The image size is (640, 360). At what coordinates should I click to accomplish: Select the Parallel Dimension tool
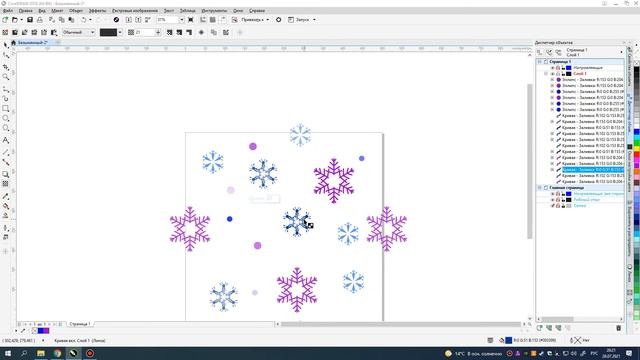5,152
